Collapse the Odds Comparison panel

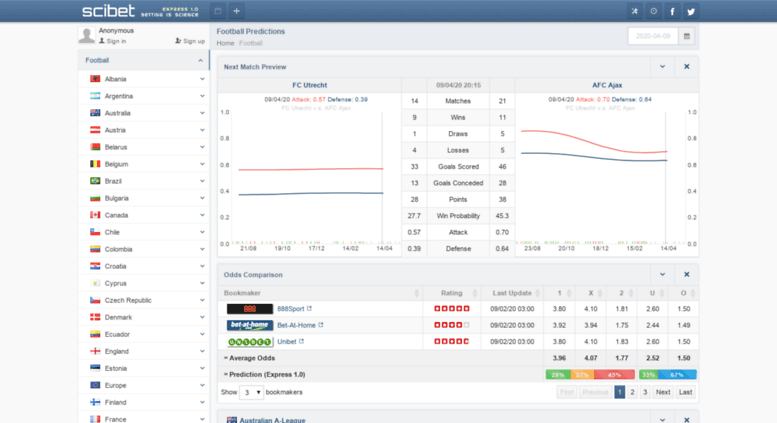pyautogui.click(x=663, y=274)
